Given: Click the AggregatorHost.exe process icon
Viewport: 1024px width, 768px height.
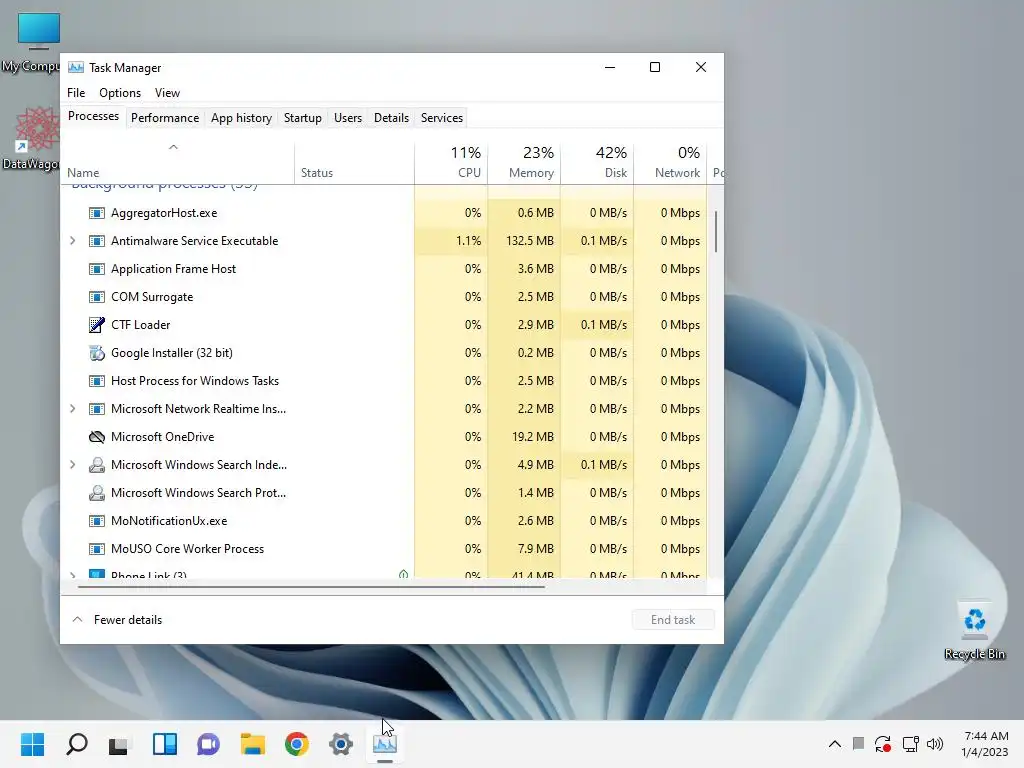Looking at the screenshot, I should pos(97,213).
